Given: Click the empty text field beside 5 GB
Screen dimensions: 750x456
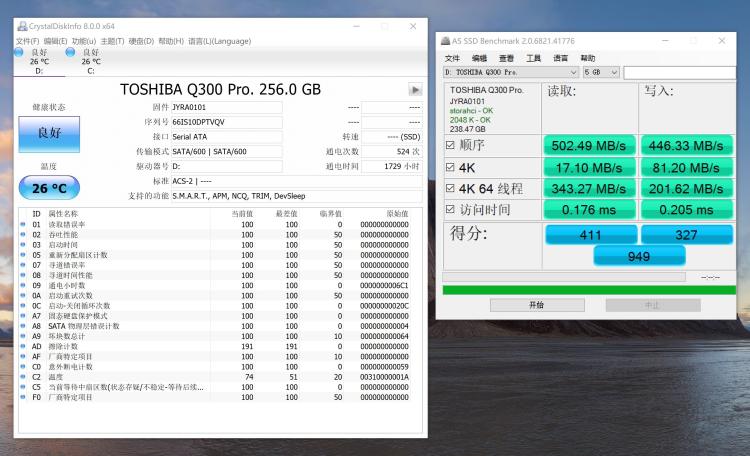Looking at the screenshot, I should pyautogui.click(x=680, y=72).
